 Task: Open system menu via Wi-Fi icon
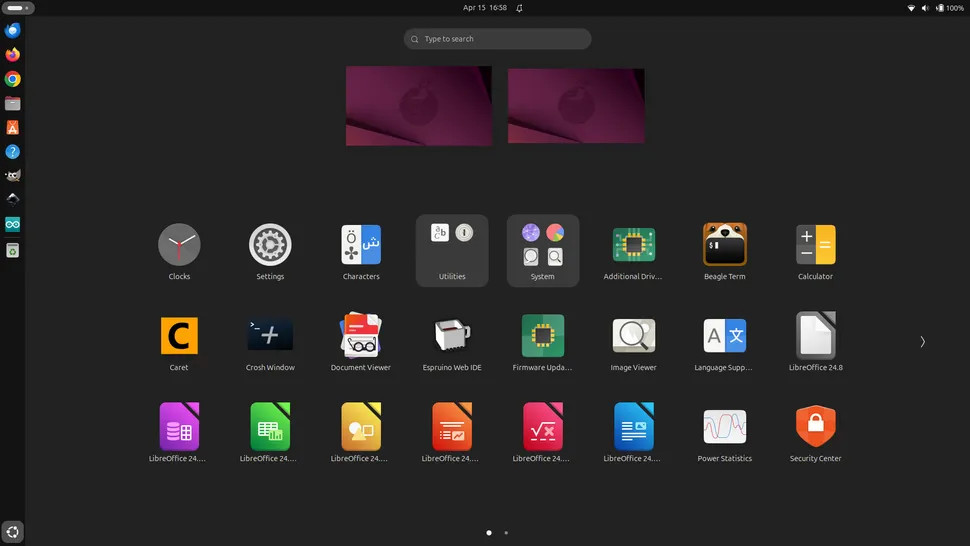point(911,8)
